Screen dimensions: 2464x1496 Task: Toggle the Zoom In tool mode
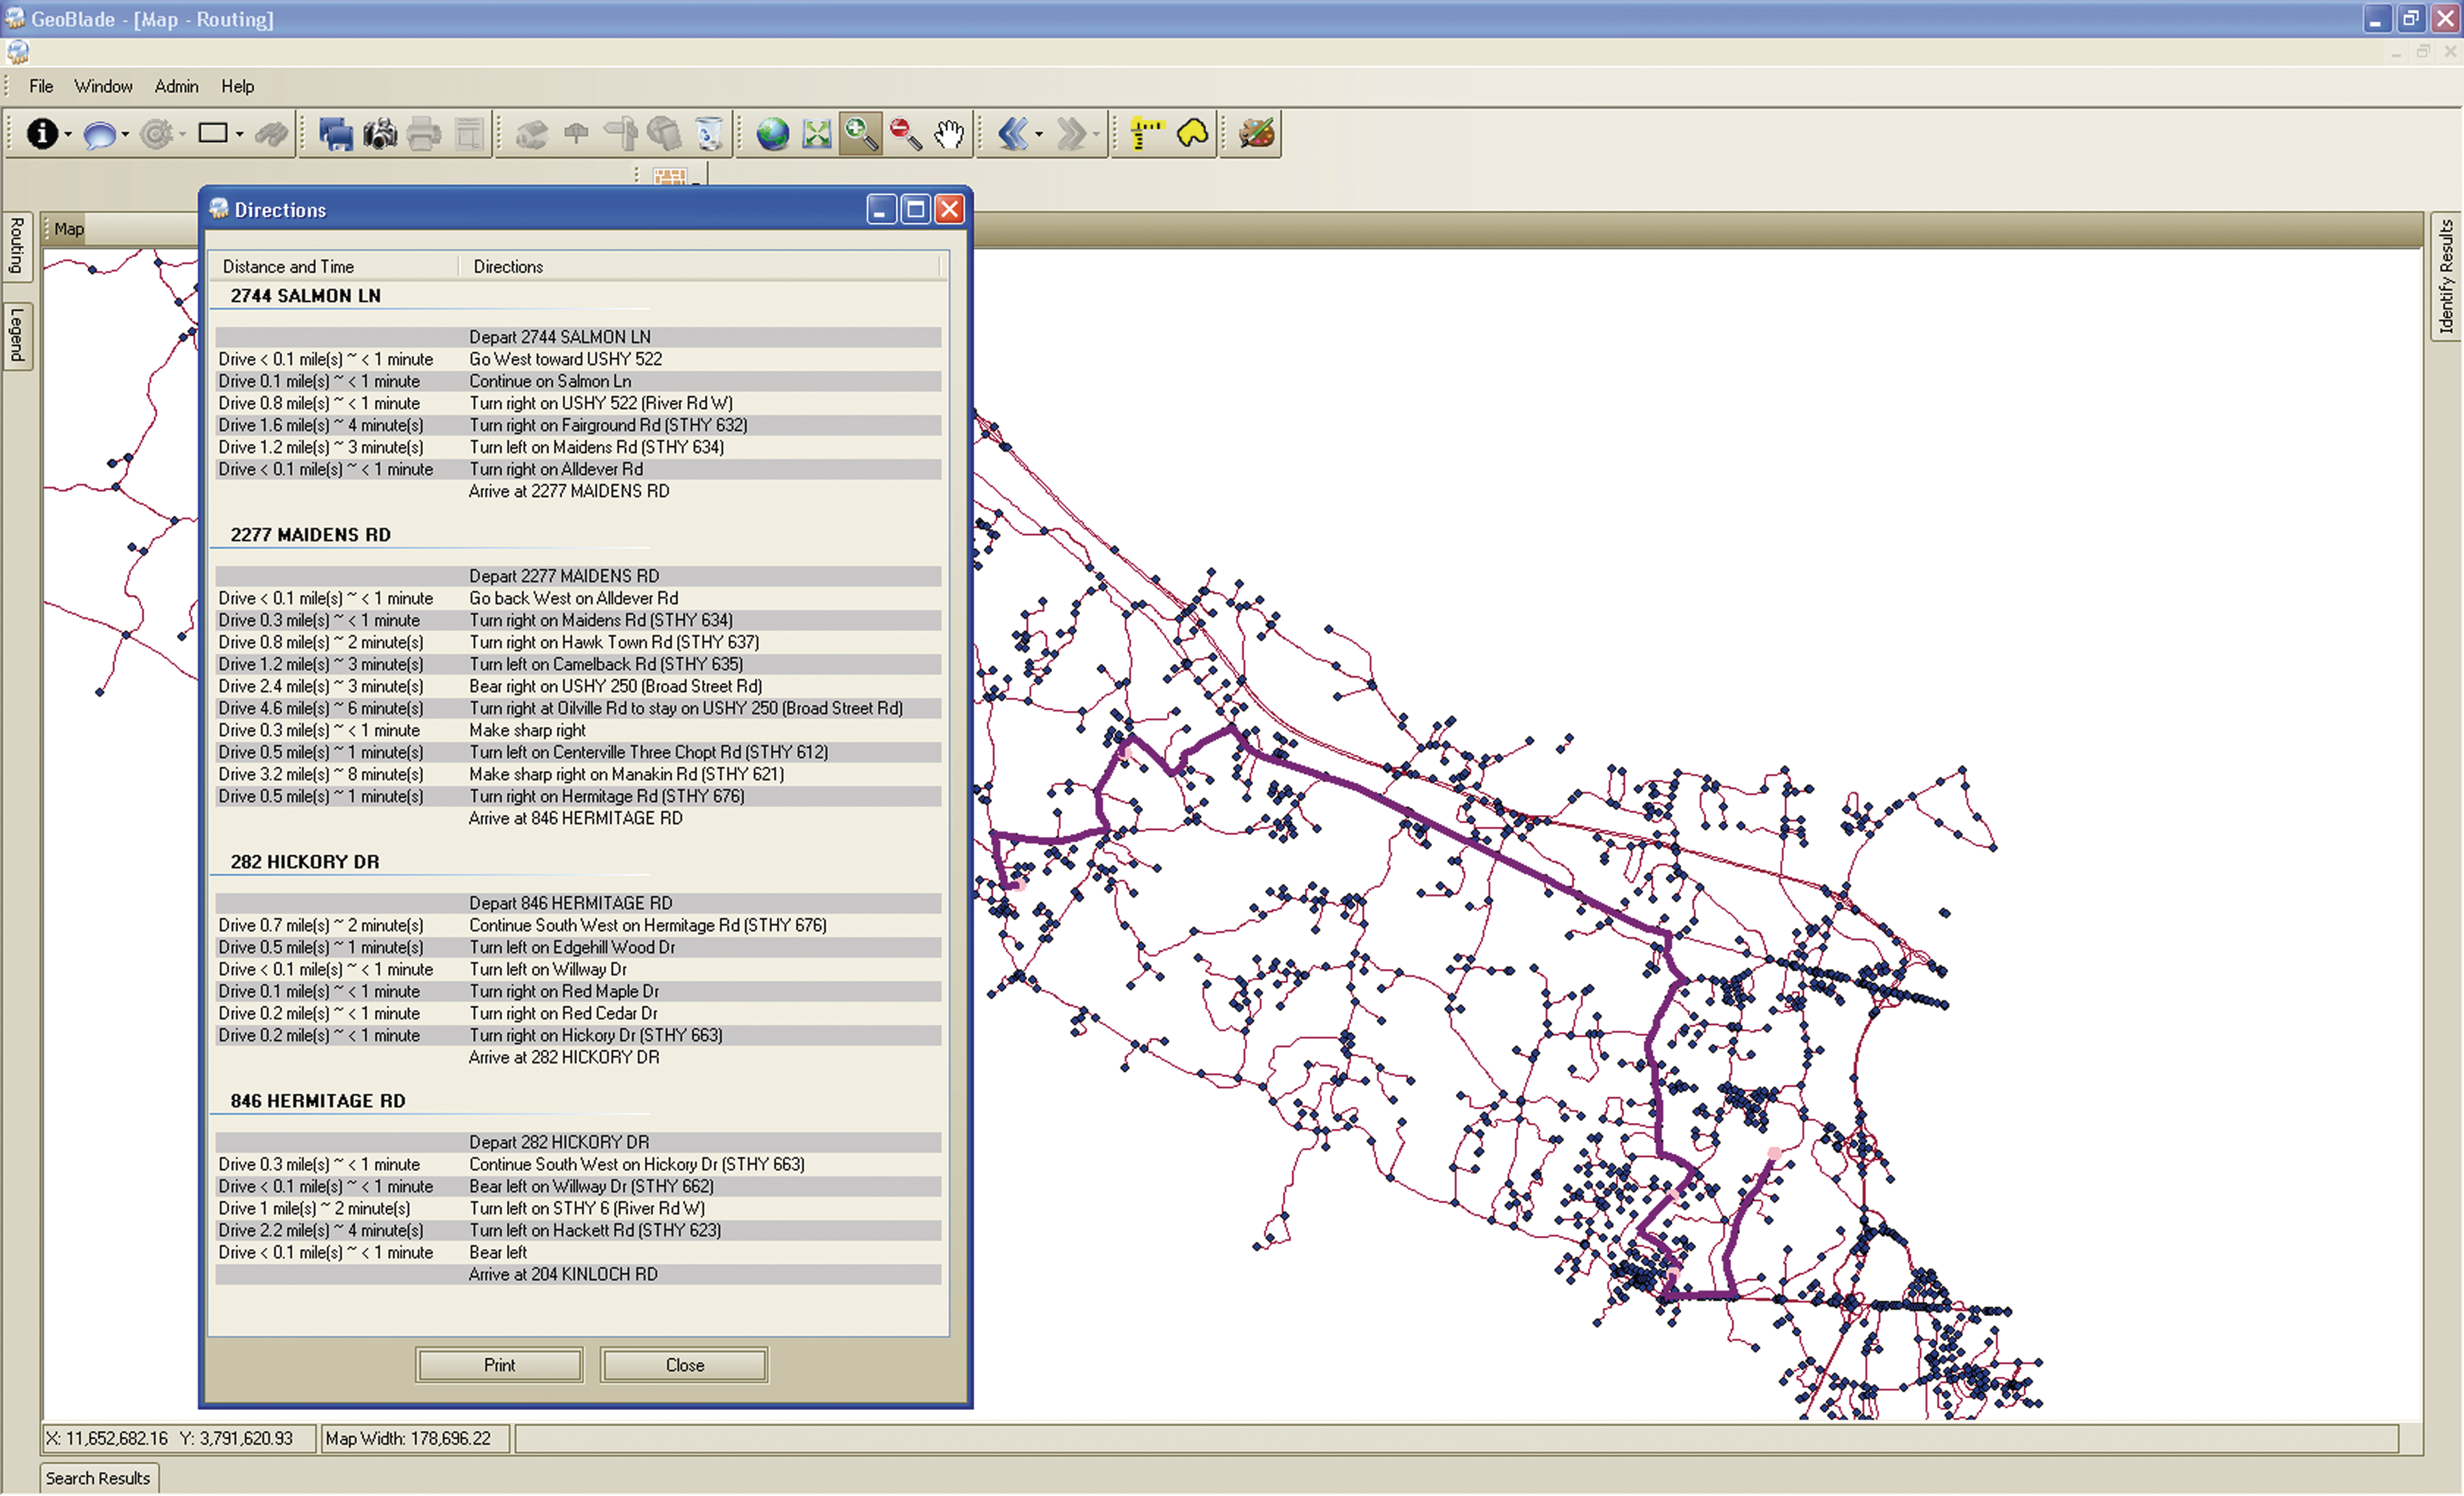pyautogui.click(x=860, y=133)
